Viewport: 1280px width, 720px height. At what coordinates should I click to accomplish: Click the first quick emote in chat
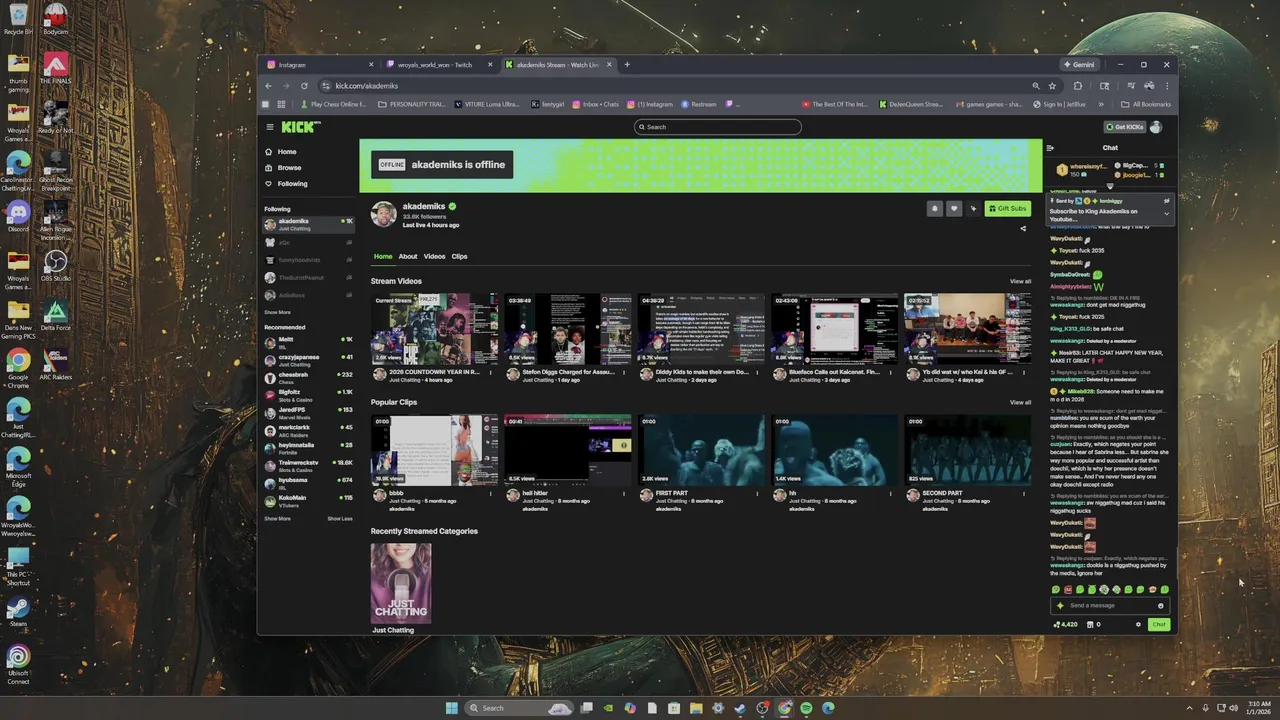click(x=1055, y=590)
